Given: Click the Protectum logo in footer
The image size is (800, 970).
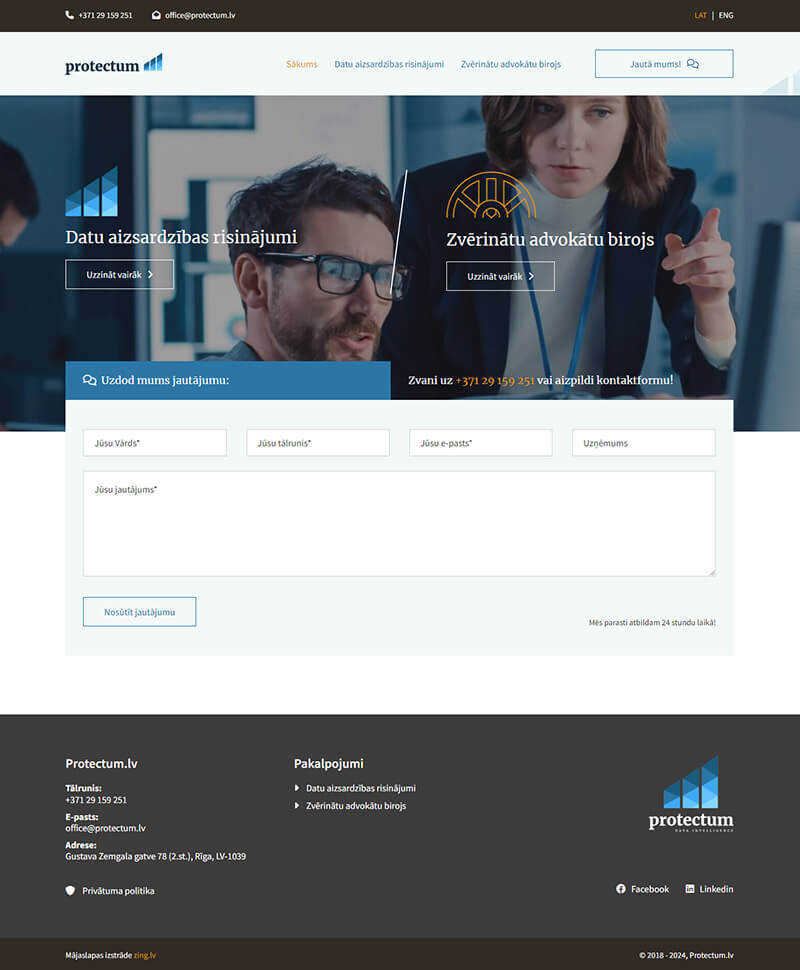Looking at the screenshot, I should click(x=690, y=794).
